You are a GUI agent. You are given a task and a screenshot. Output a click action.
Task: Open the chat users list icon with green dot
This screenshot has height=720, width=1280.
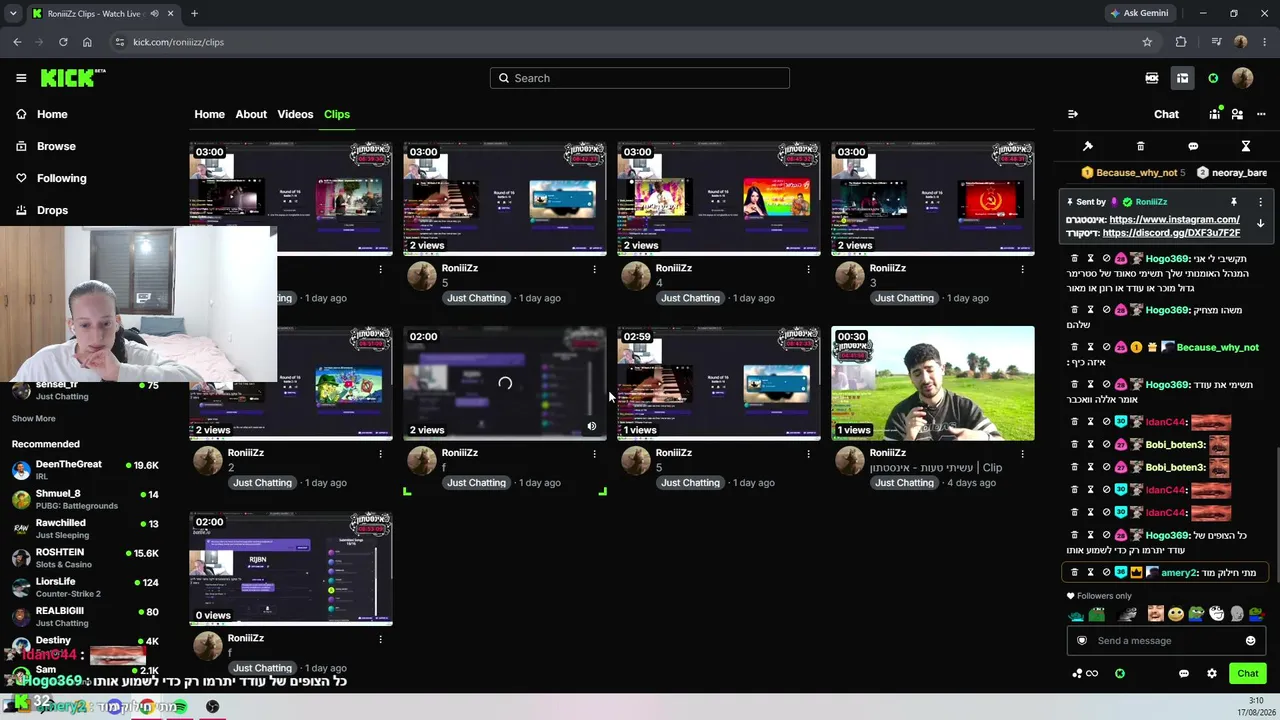tap(1215, 114)
